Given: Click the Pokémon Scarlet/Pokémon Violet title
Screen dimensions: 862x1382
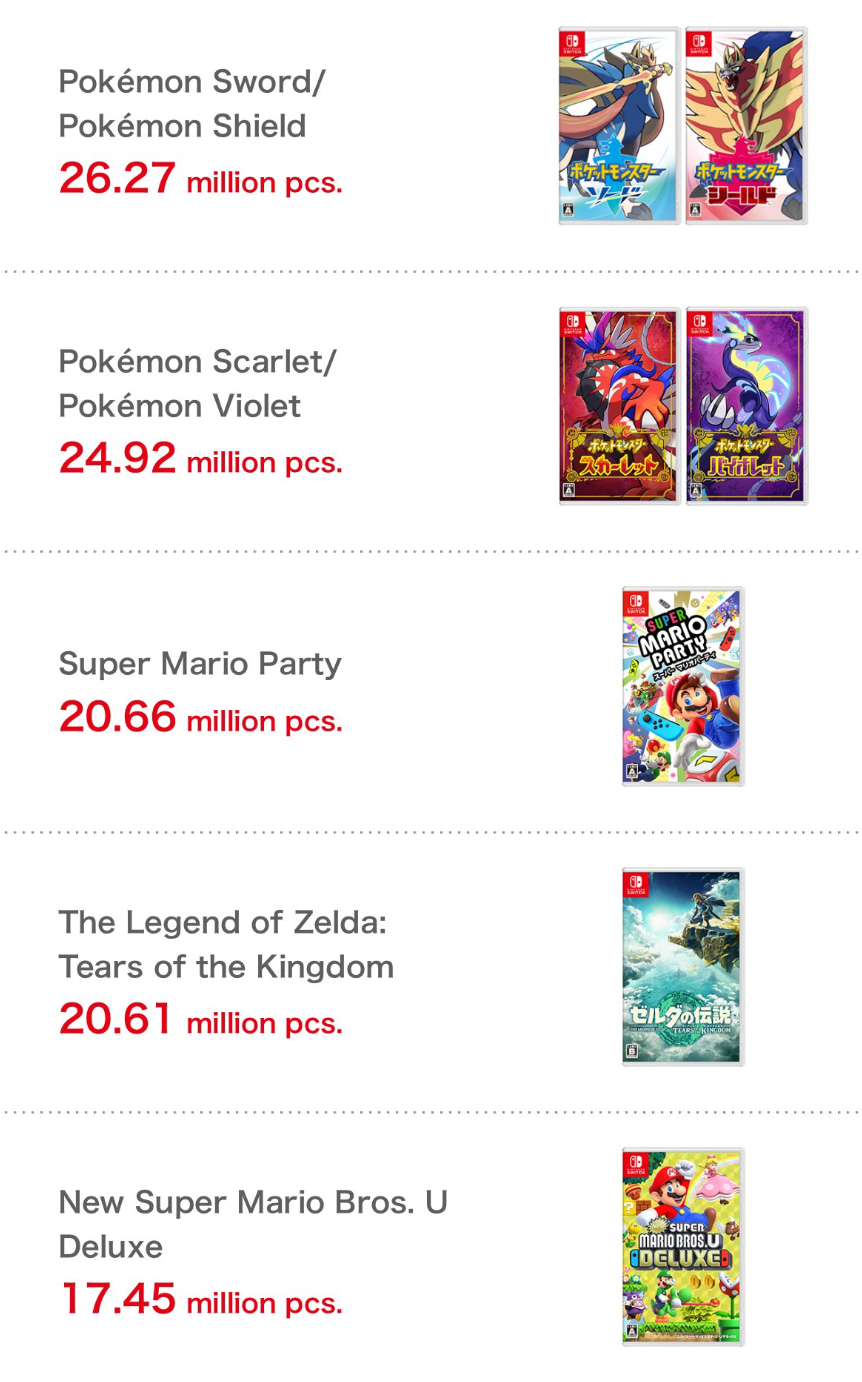Looking at the screenshot, I should click(198, 383).
